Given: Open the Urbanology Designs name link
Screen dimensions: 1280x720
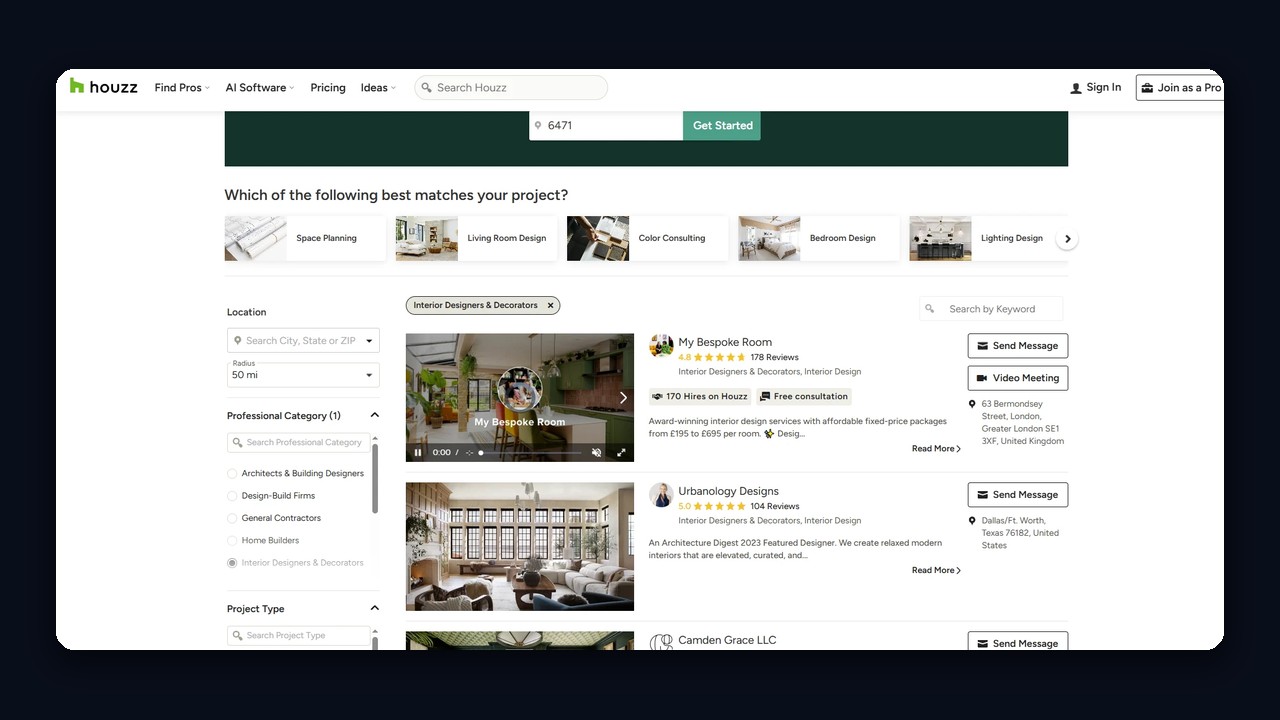Looking at the screenshot, I should tap(728, 491).
